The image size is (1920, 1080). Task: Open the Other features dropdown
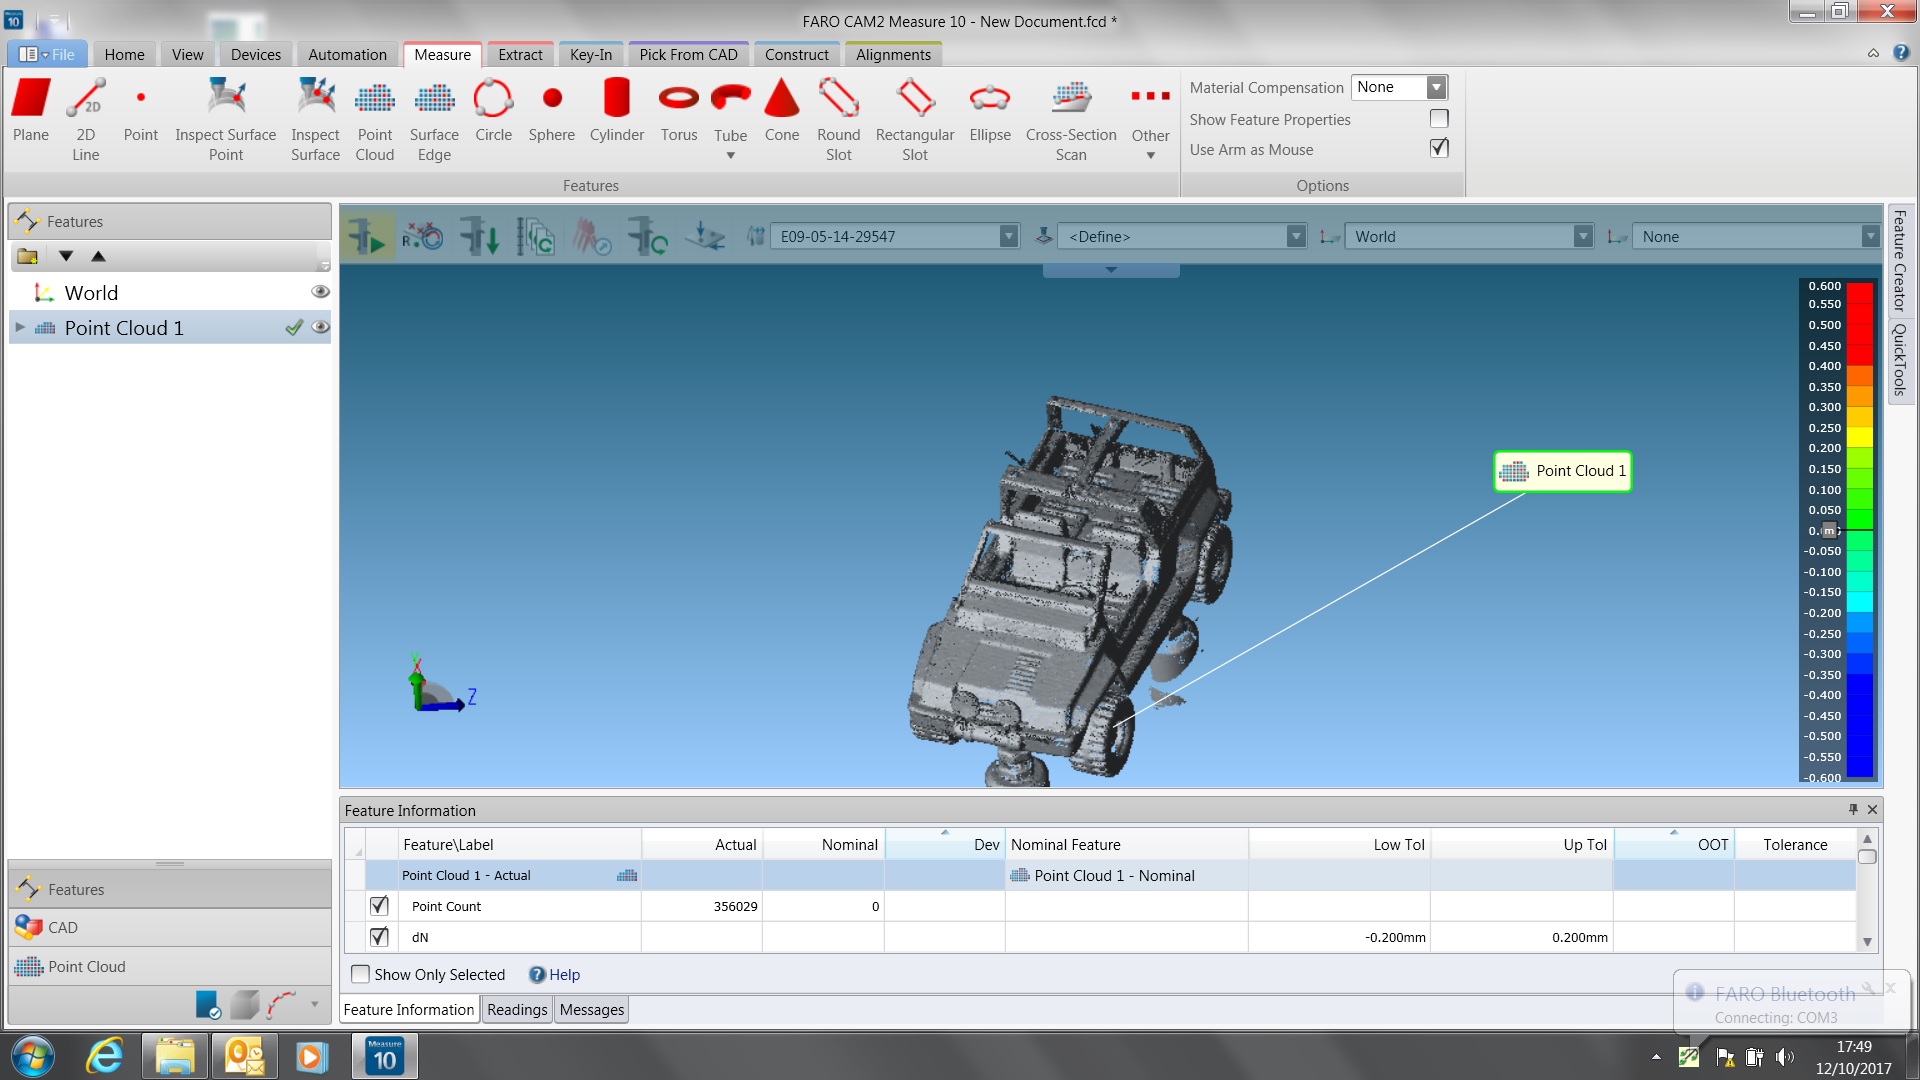click(1151, 155)
